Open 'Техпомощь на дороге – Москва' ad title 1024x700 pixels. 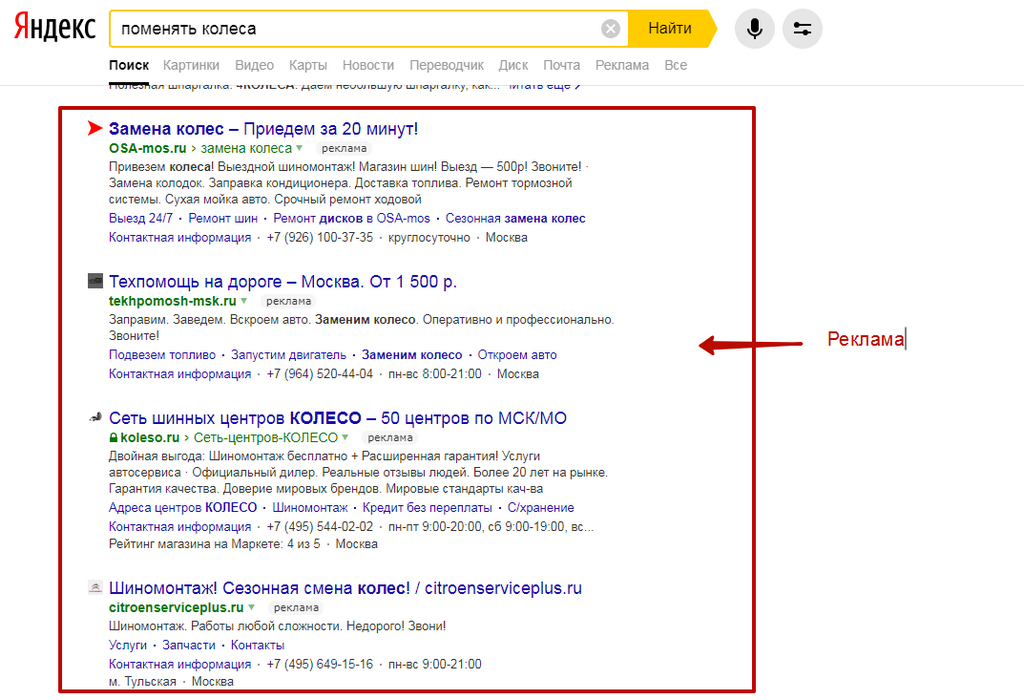point(283,281)
